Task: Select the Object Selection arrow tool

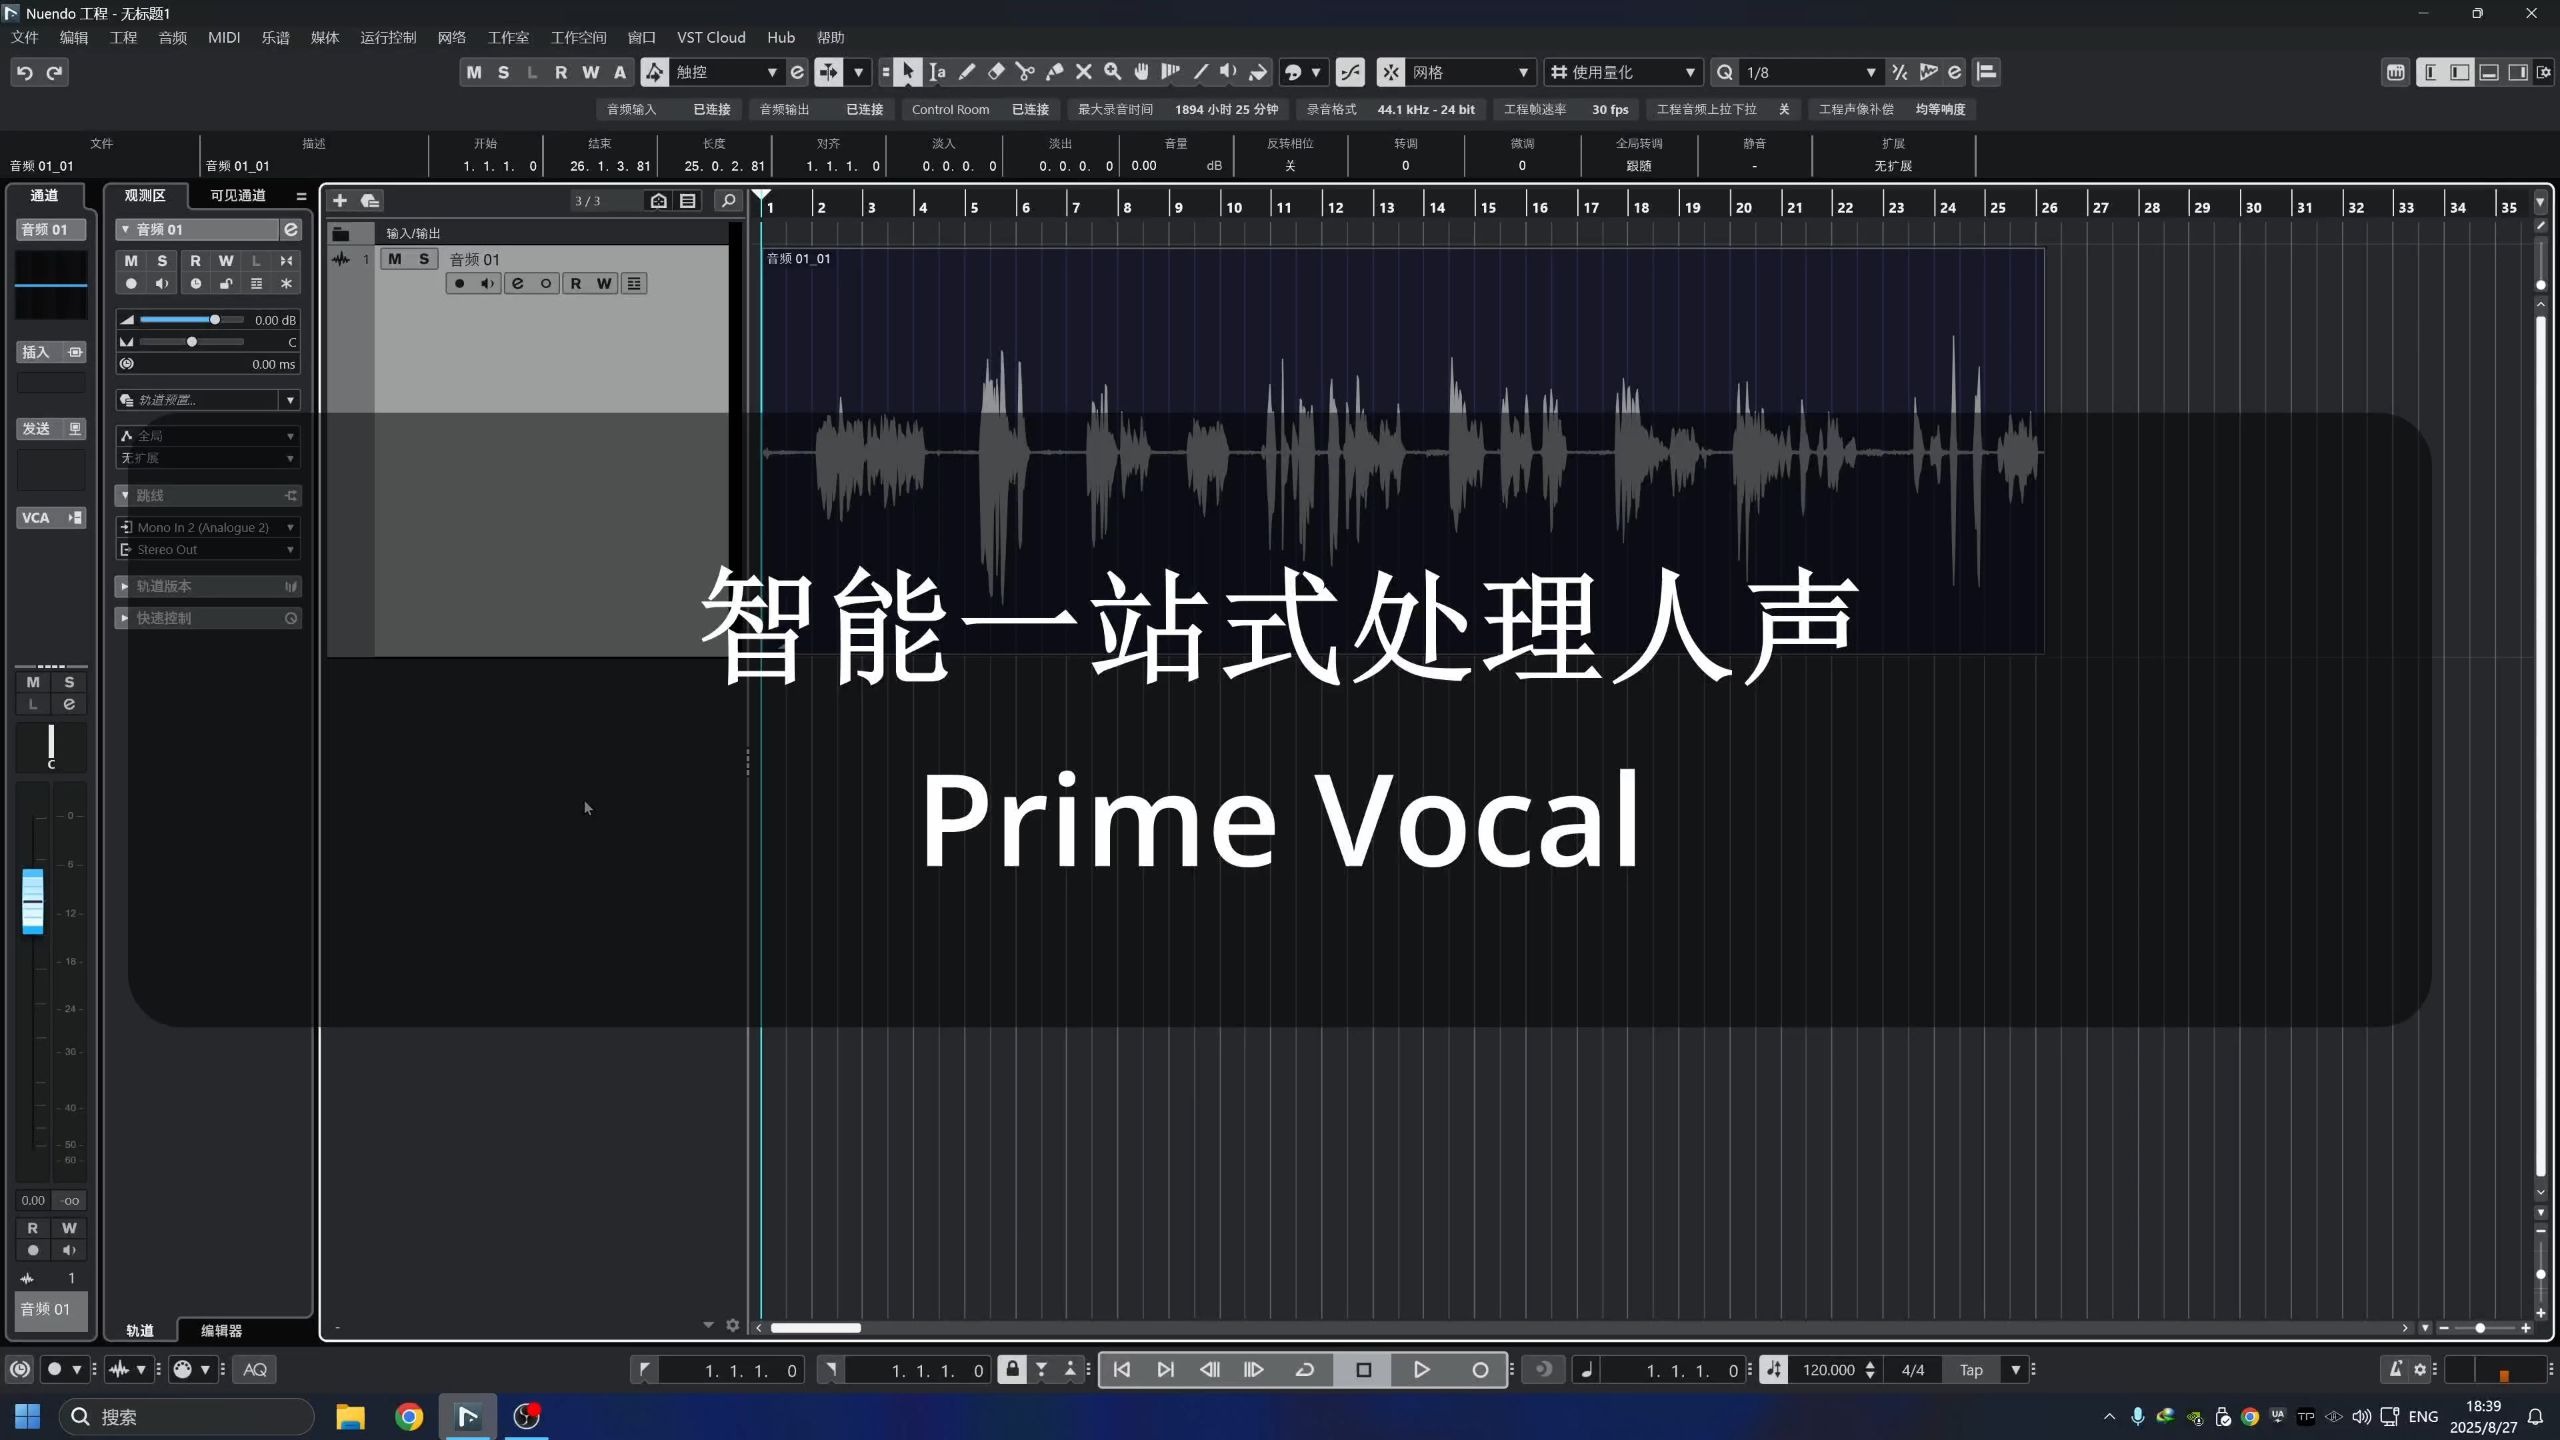Action: tap(908, 72)
